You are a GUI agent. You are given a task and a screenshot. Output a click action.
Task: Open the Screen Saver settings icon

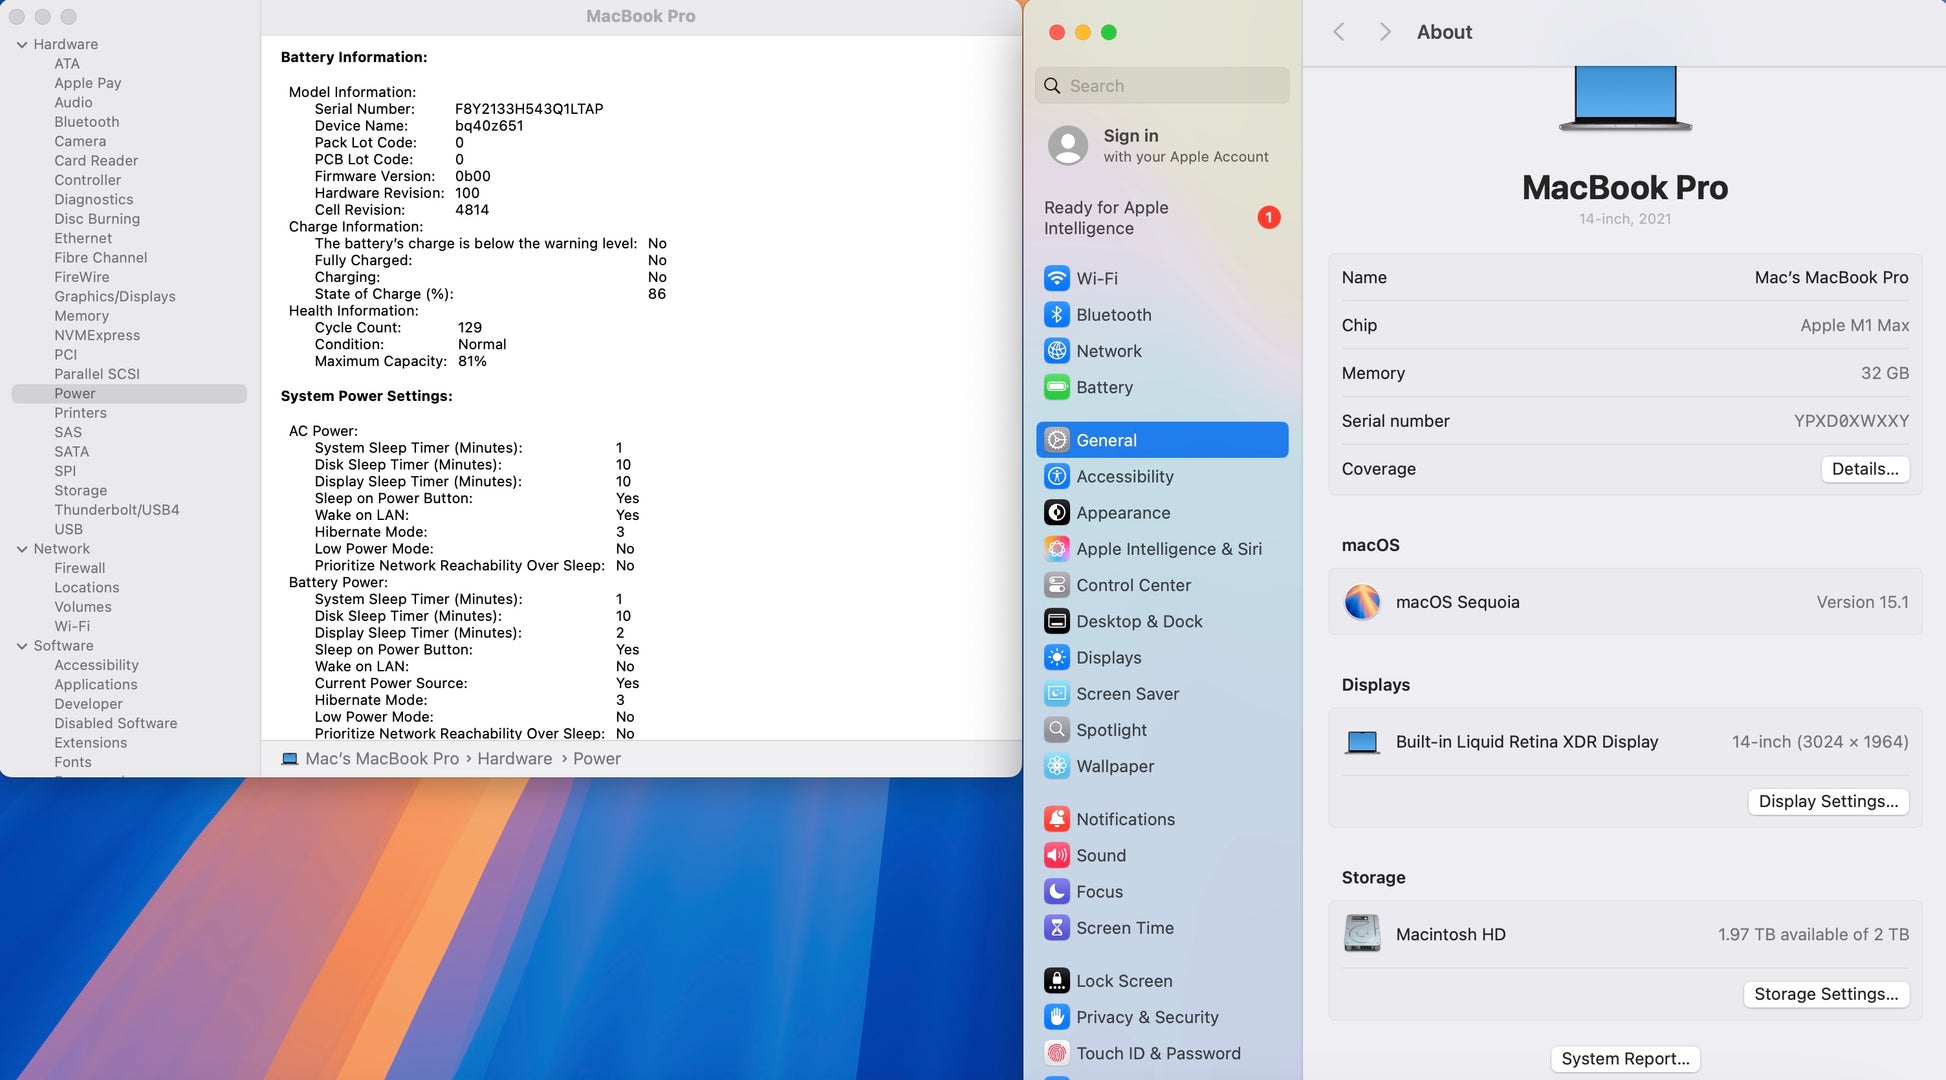1057,694
